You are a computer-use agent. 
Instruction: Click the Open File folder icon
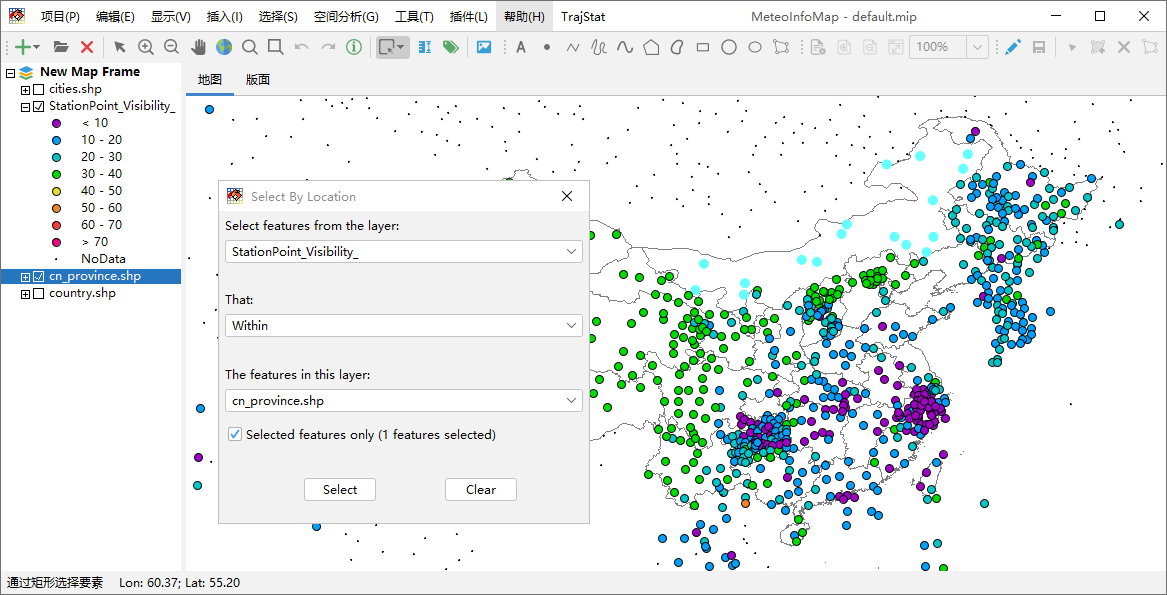coord(61,47)
